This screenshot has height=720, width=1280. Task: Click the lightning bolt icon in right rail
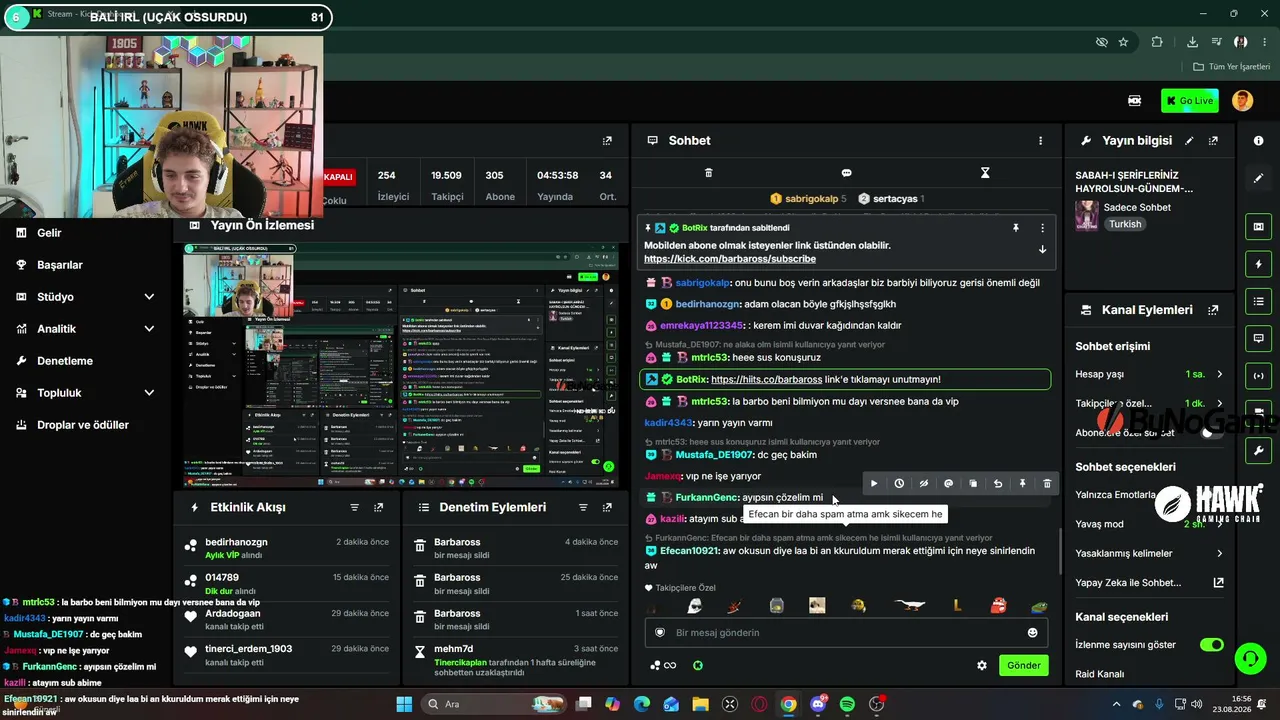tap(1259, 264)
